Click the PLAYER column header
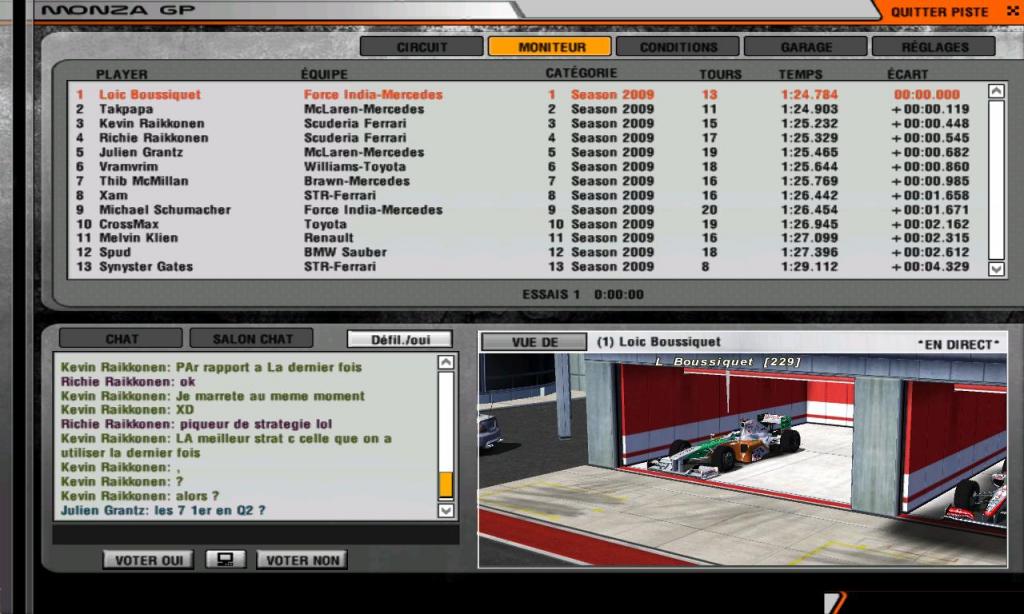 121,74
